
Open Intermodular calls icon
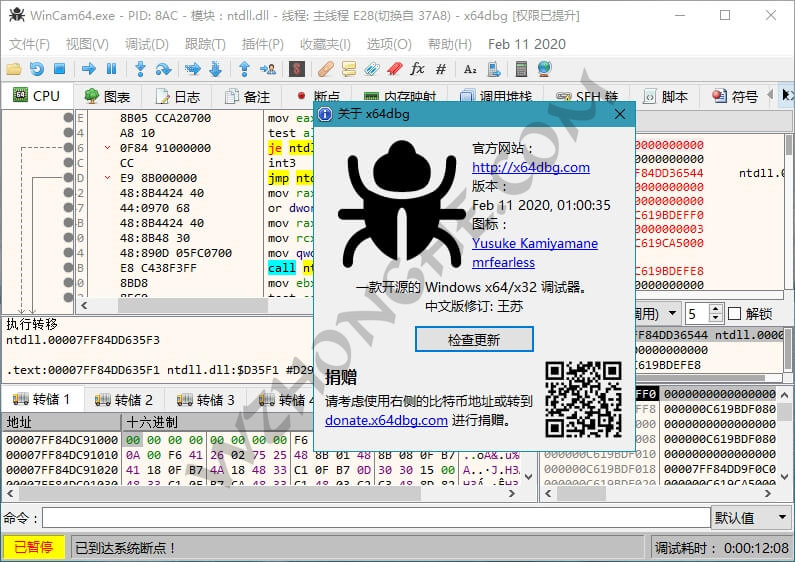(x=493, y=68)
